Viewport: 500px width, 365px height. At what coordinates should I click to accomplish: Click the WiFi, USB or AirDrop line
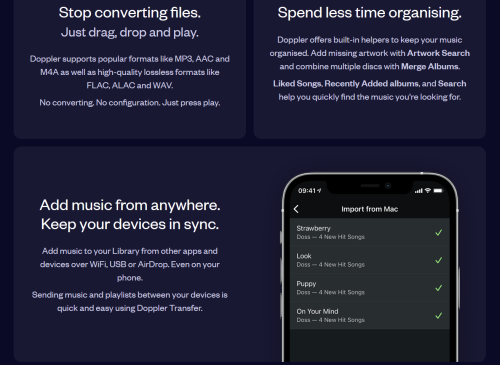(130, 264)
